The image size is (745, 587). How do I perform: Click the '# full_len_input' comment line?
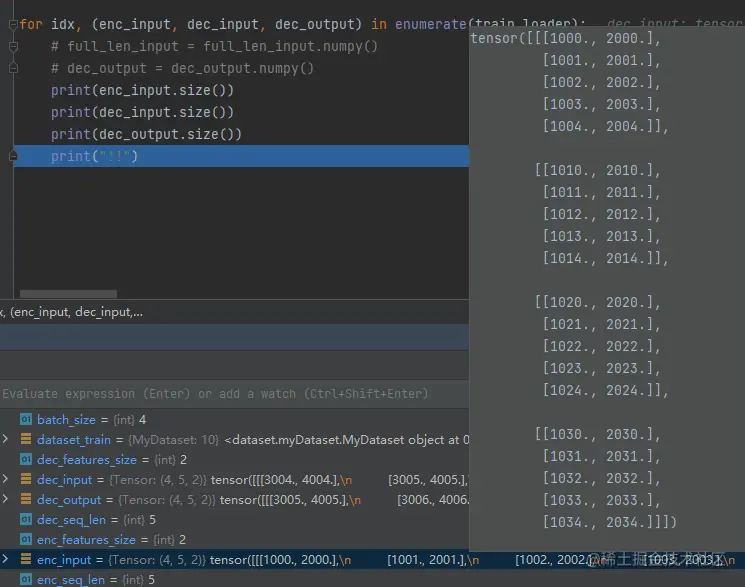pyautogui.click(x=214, y=46)
